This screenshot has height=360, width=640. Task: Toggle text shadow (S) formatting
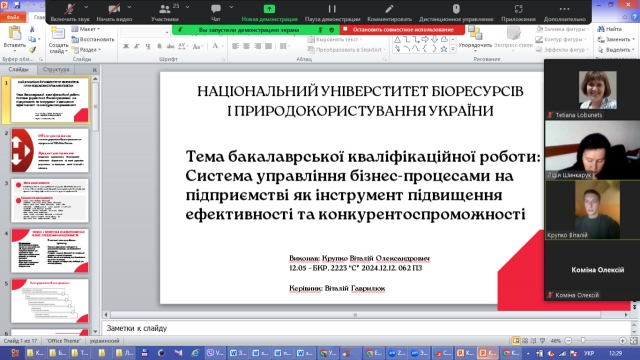[159, 47]
